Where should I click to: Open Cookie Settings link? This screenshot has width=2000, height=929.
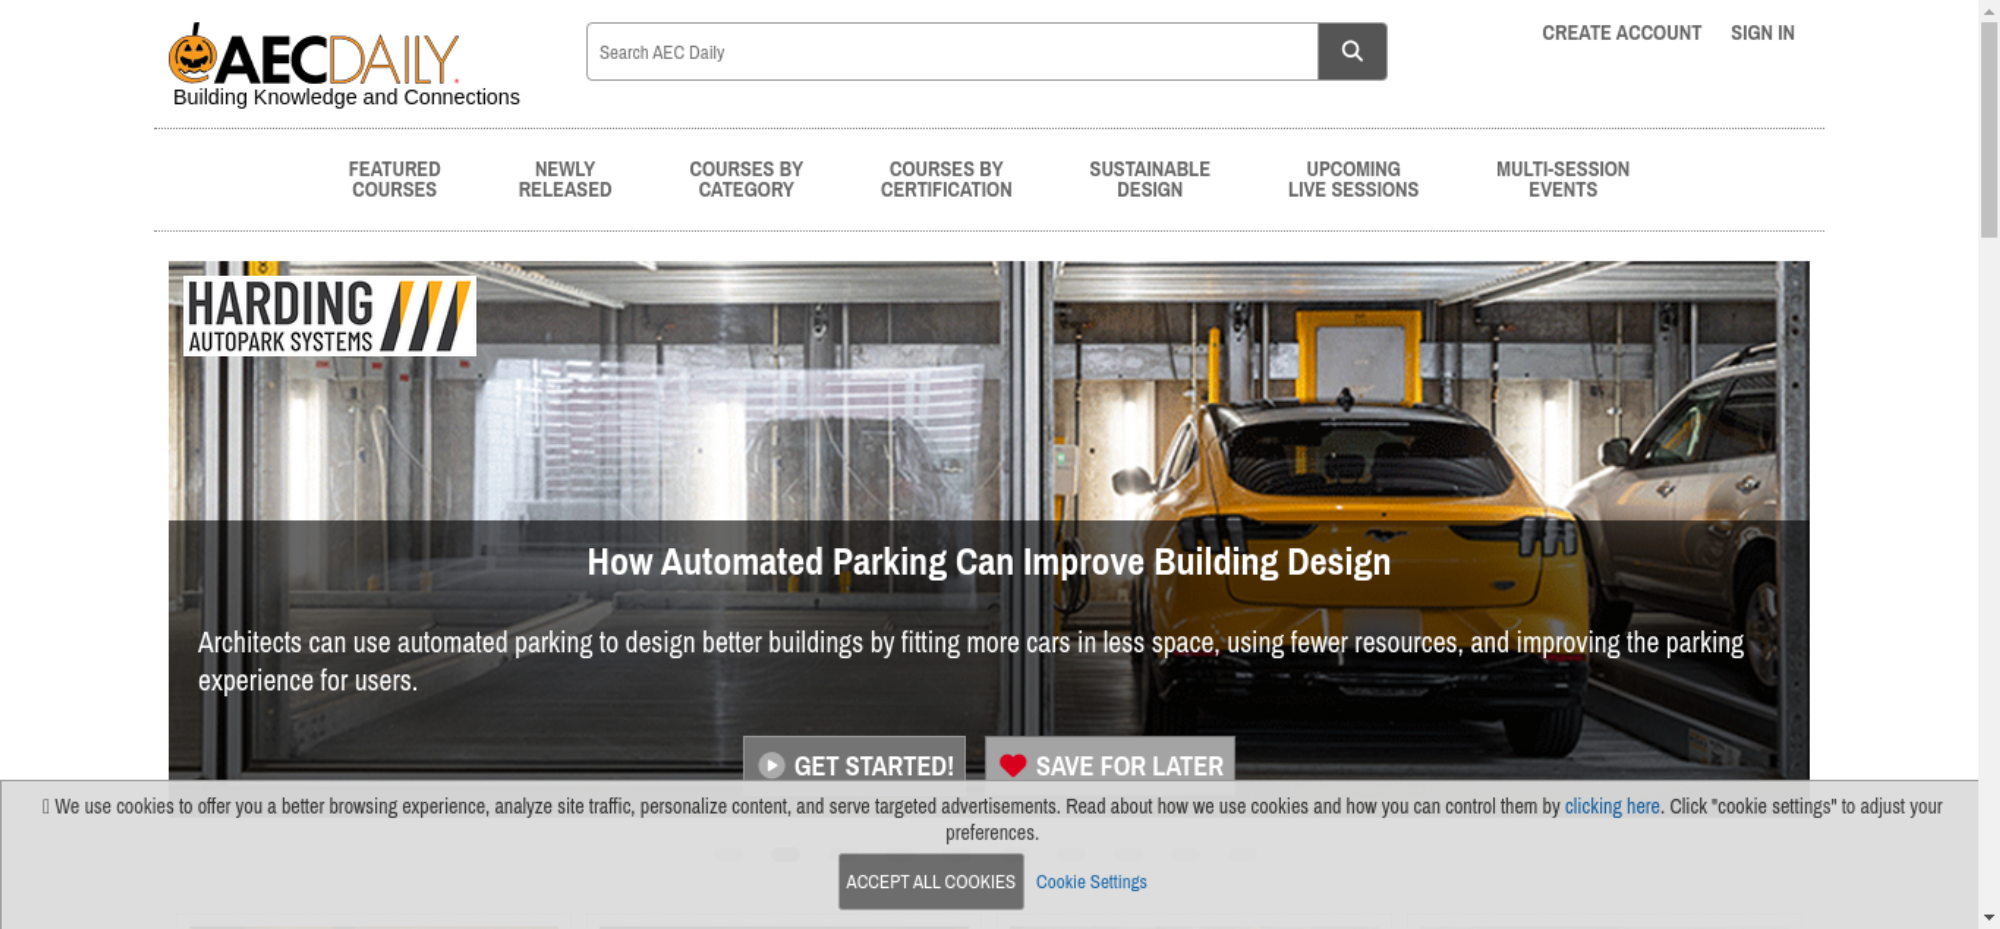(x=1091, y=882)
